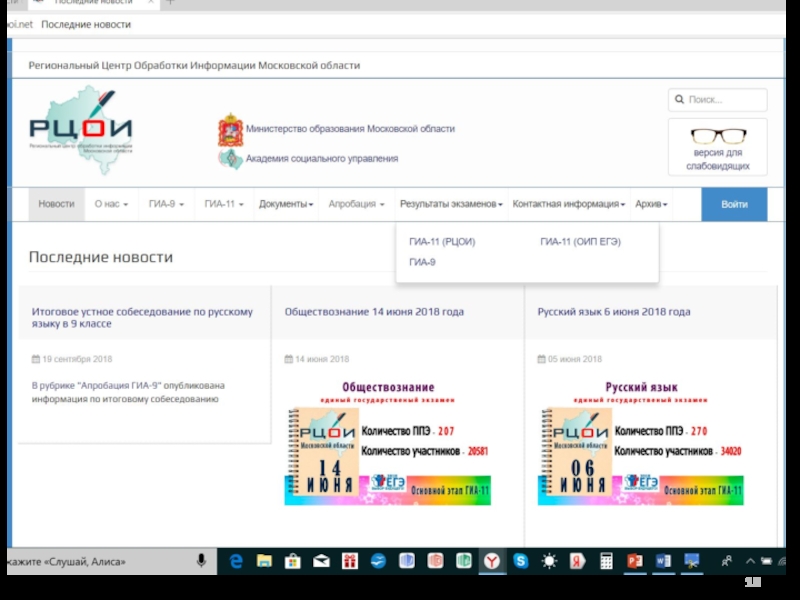Viewport: 800px width, 600px height.
Task: Click the glasses icon for visually impaired version
Action: 718,136
